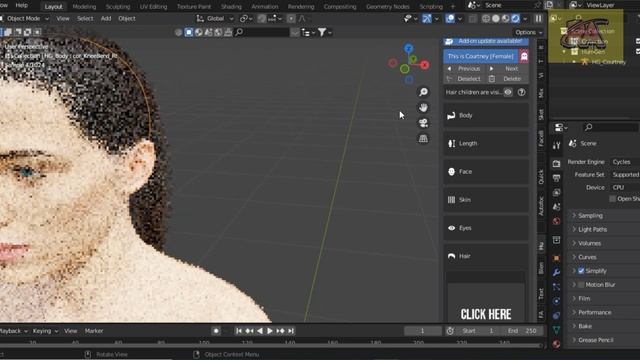
Task: Expand the Light Paths panel
Action: click(x=604, y=229)
